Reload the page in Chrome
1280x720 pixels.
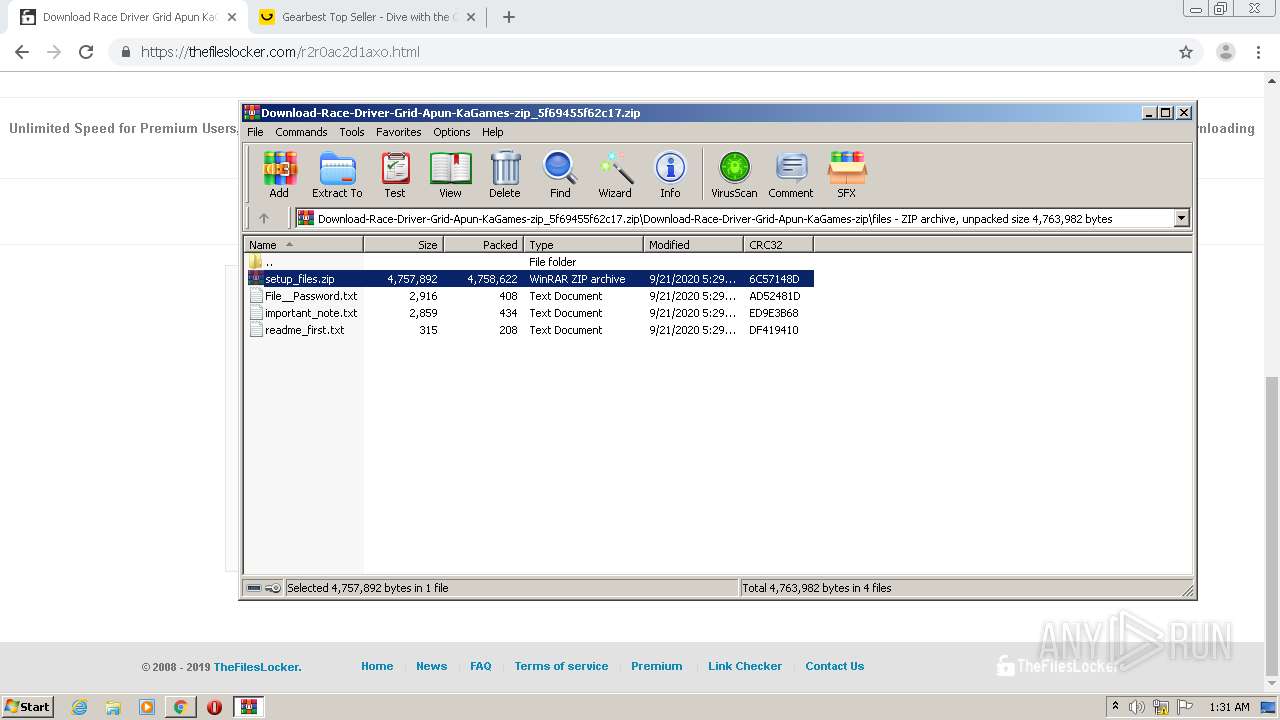pyautogui.click(x=86, y=52)
